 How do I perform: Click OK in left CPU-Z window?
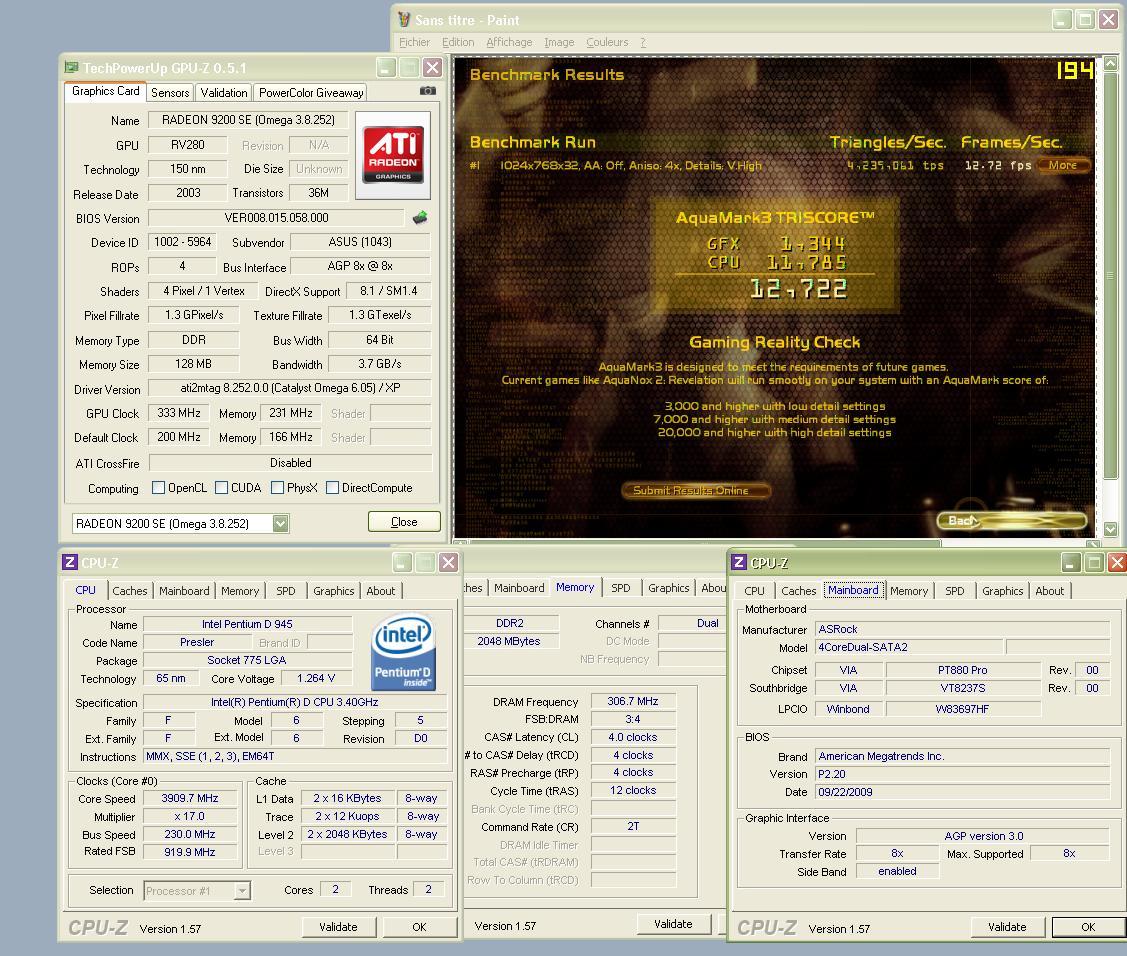pos(419,927)
